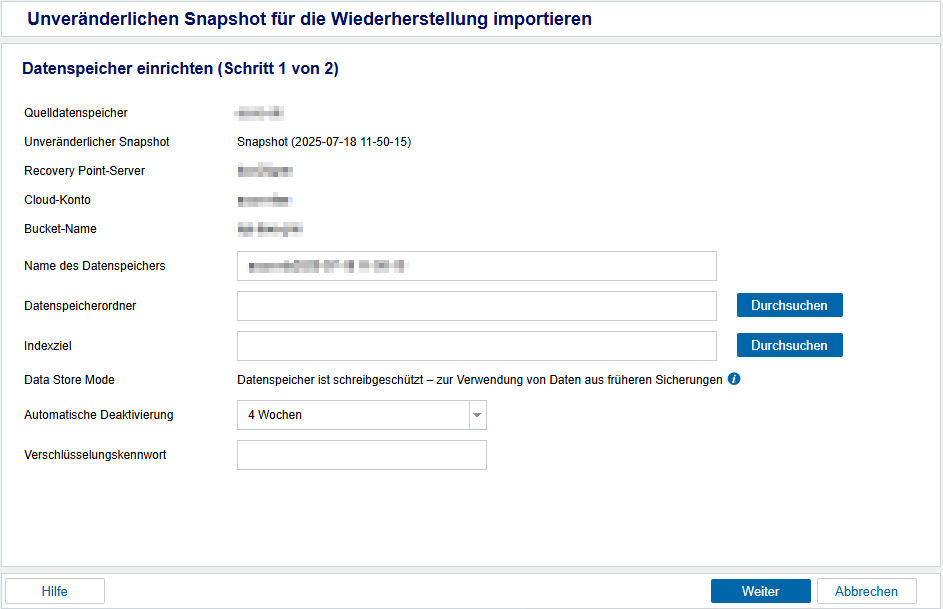
Task: Click the Quelldatenspeicher label
Action: [x=76, y=113]
